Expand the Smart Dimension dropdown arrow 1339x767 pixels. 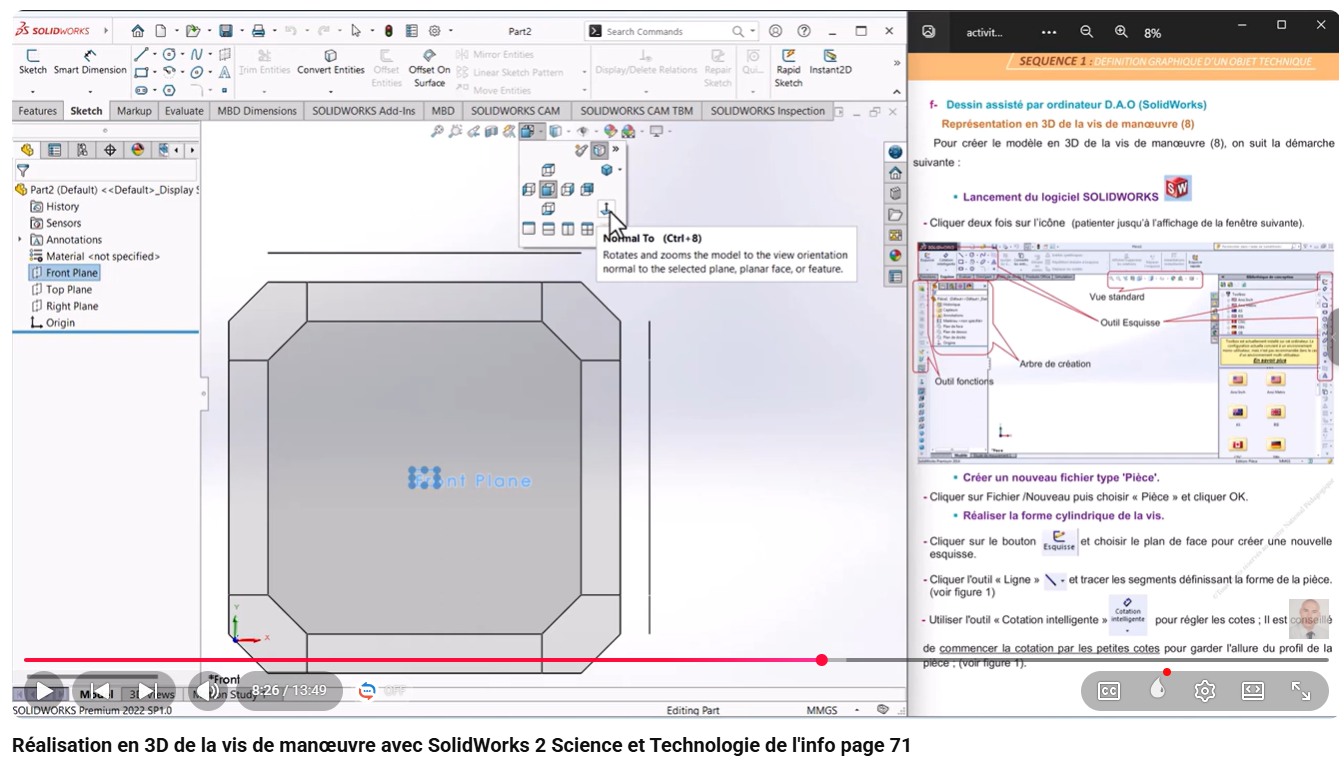pyautogui.click(x=90, y=91)
